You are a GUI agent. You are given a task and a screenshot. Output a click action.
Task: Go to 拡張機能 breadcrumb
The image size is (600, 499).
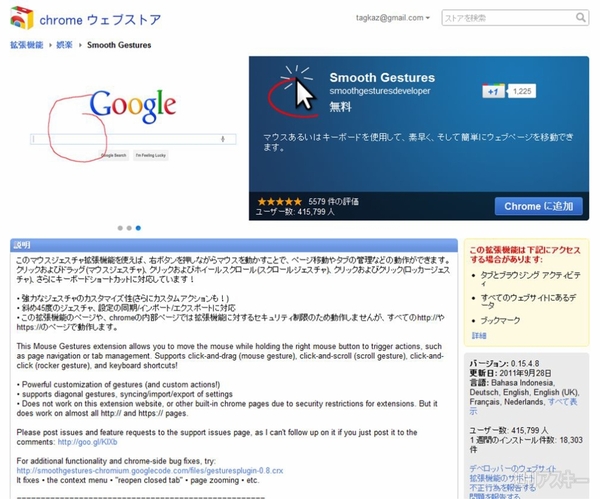[x=26, y=45]
